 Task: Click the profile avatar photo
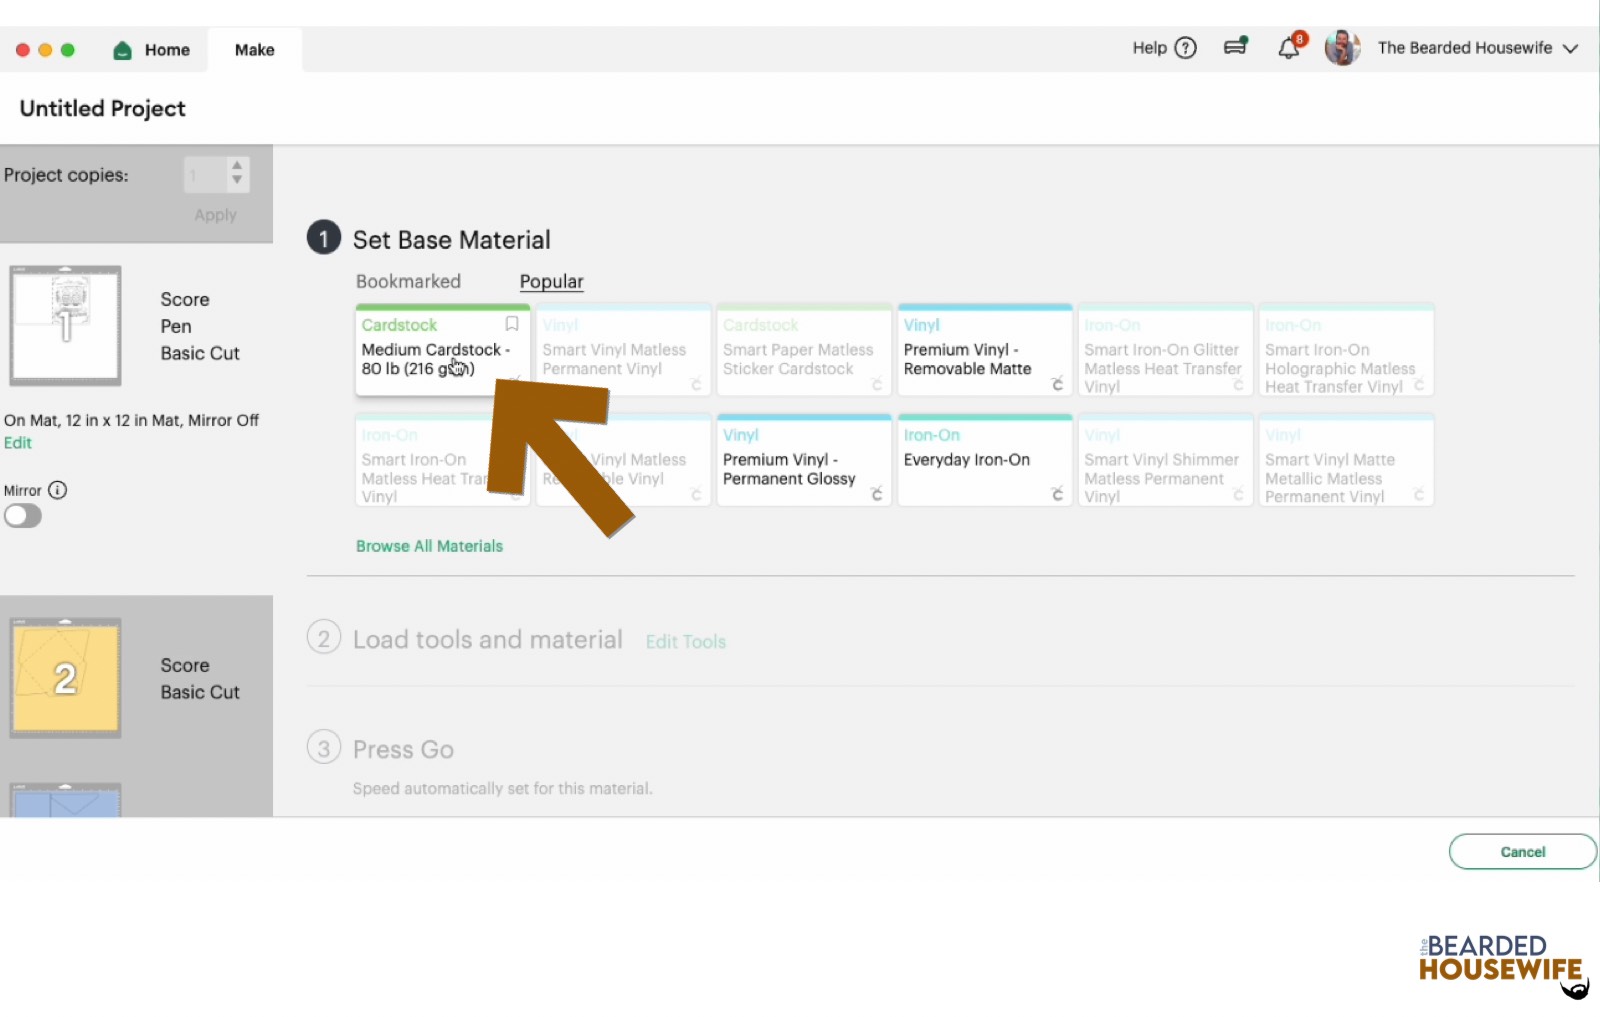1343,47
